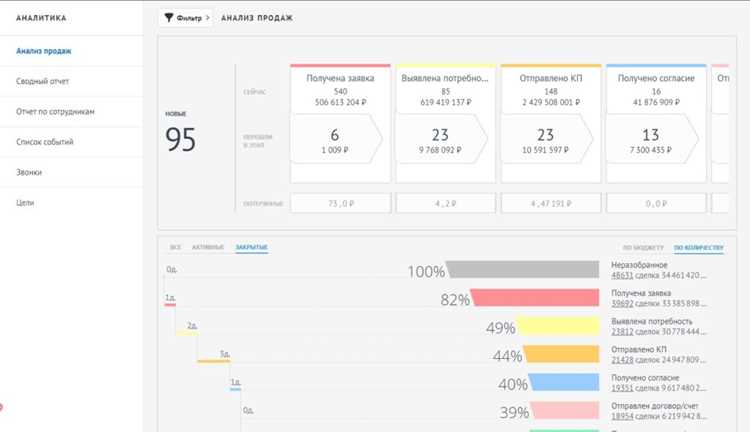This screenshot has width=750, height=432.
Task: Select the Закрытые tab
Action: 252,247
